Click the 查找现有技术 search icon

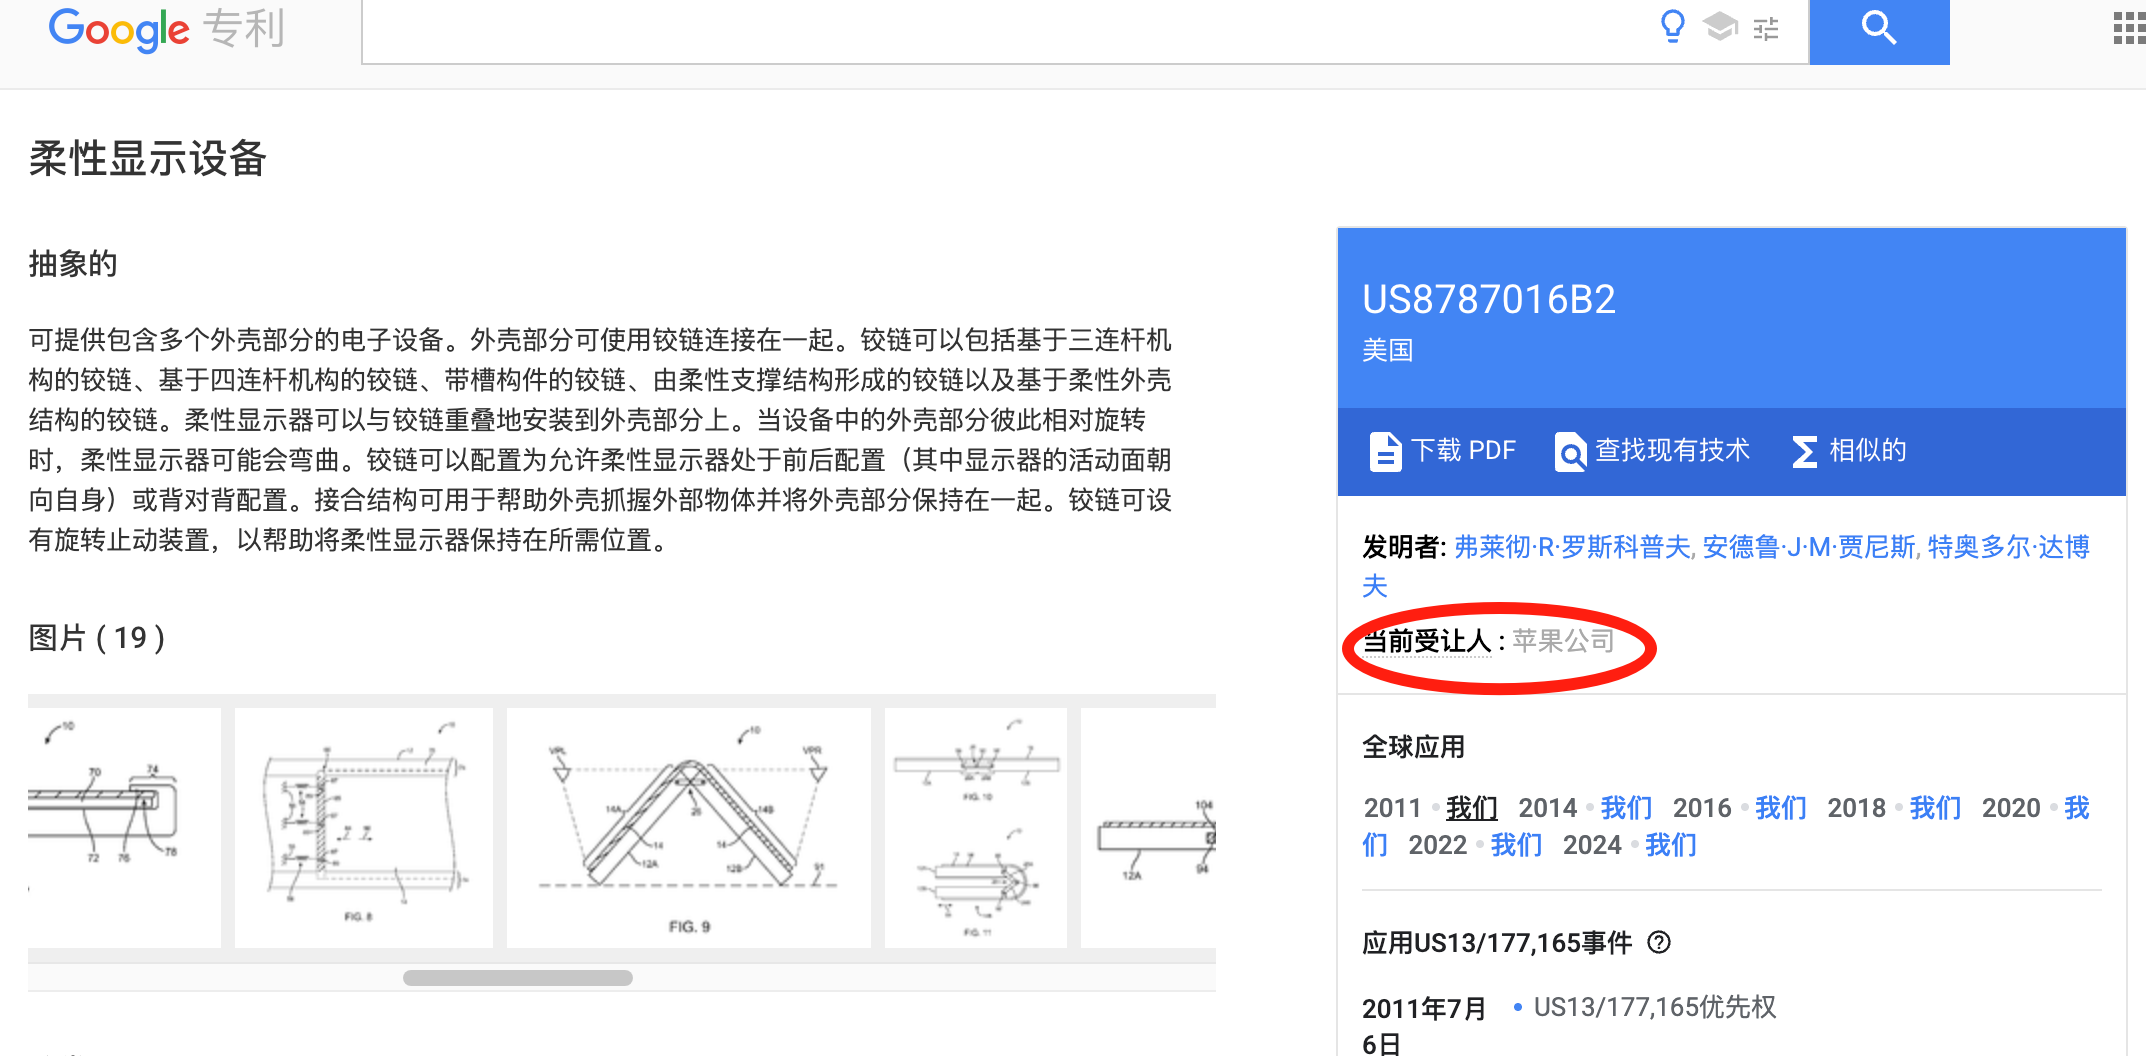[1570, 452]
